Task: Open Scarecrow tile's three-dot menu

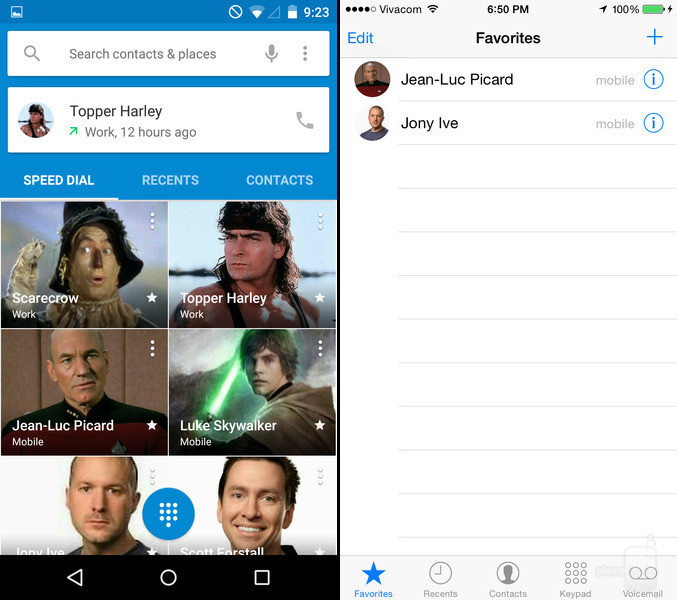Action: pos(152,221)
